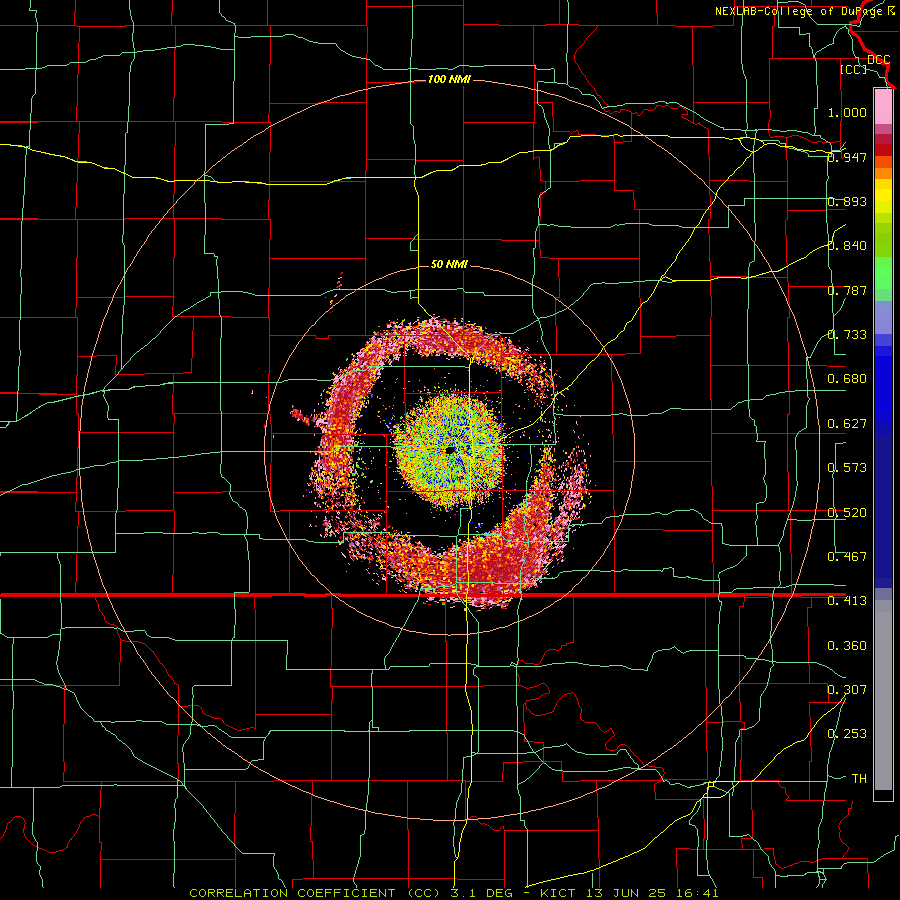The height and width of the screenshot is (900, 900).
Task: Select the 0.307 scale value
Action: [847, 690]
